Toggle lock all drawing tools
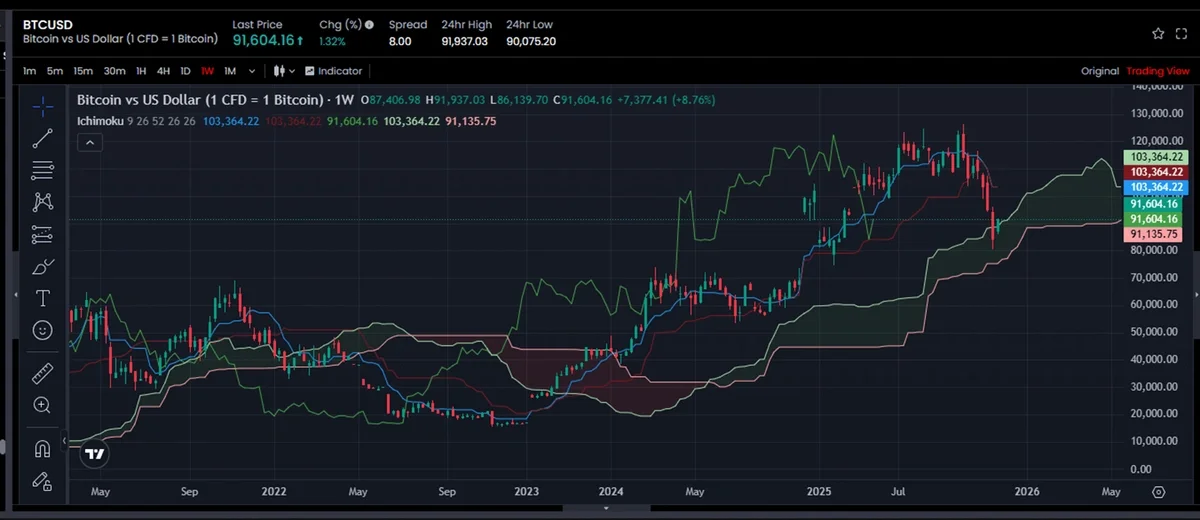 point(42,481)
